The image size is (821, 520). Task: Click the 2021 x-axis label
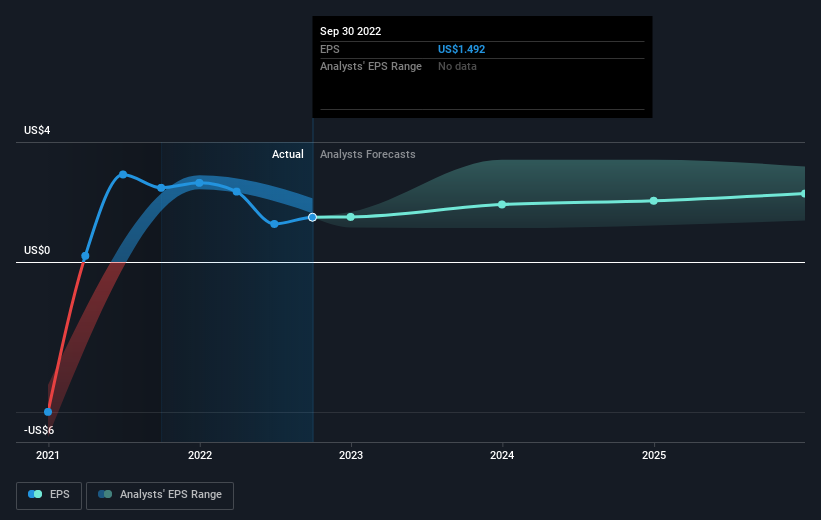(x=48, y=455)
